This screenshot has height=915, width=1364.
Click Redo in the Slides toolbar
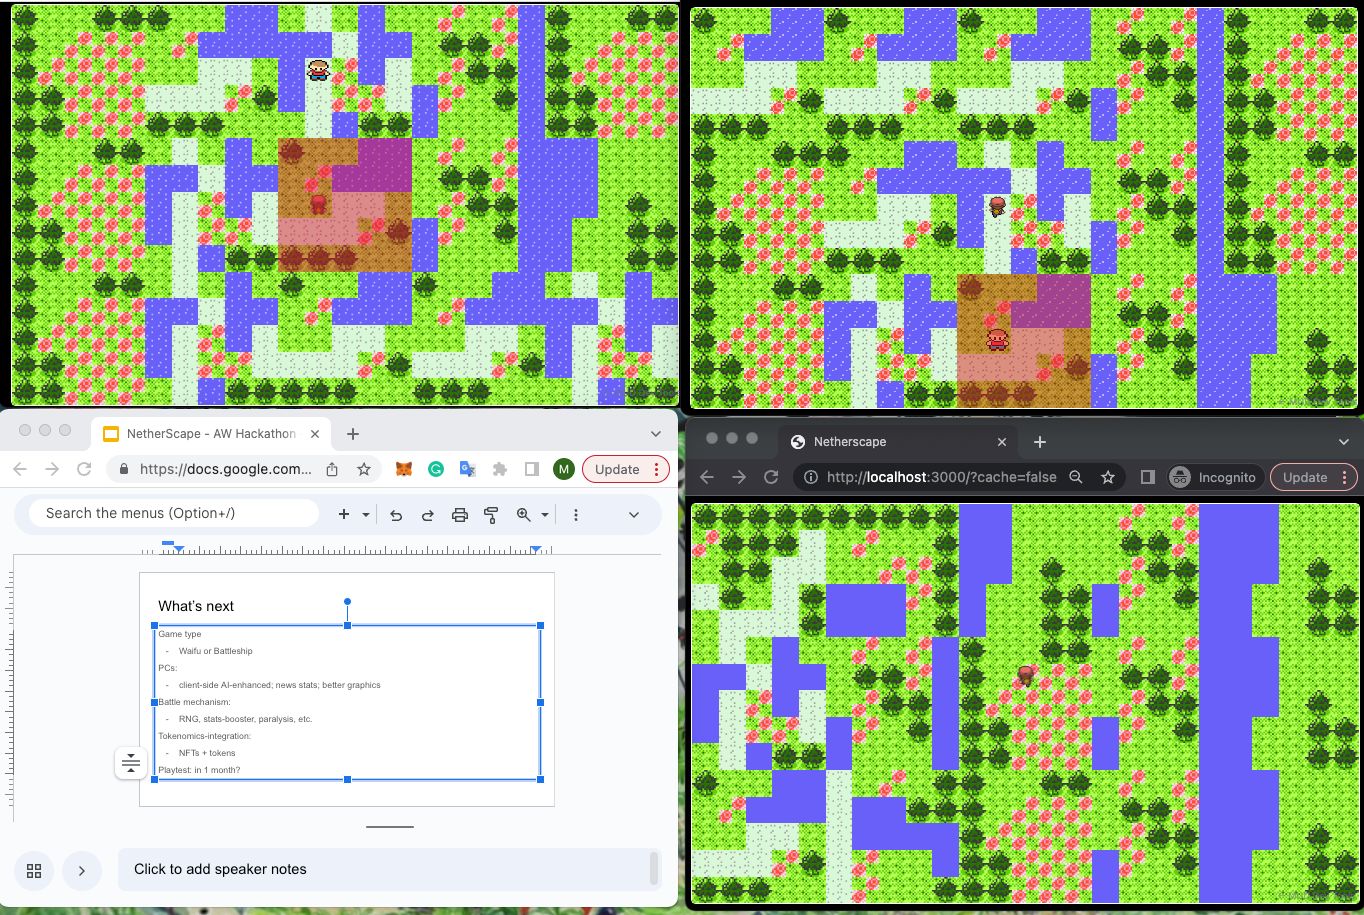tap(428, 514)
